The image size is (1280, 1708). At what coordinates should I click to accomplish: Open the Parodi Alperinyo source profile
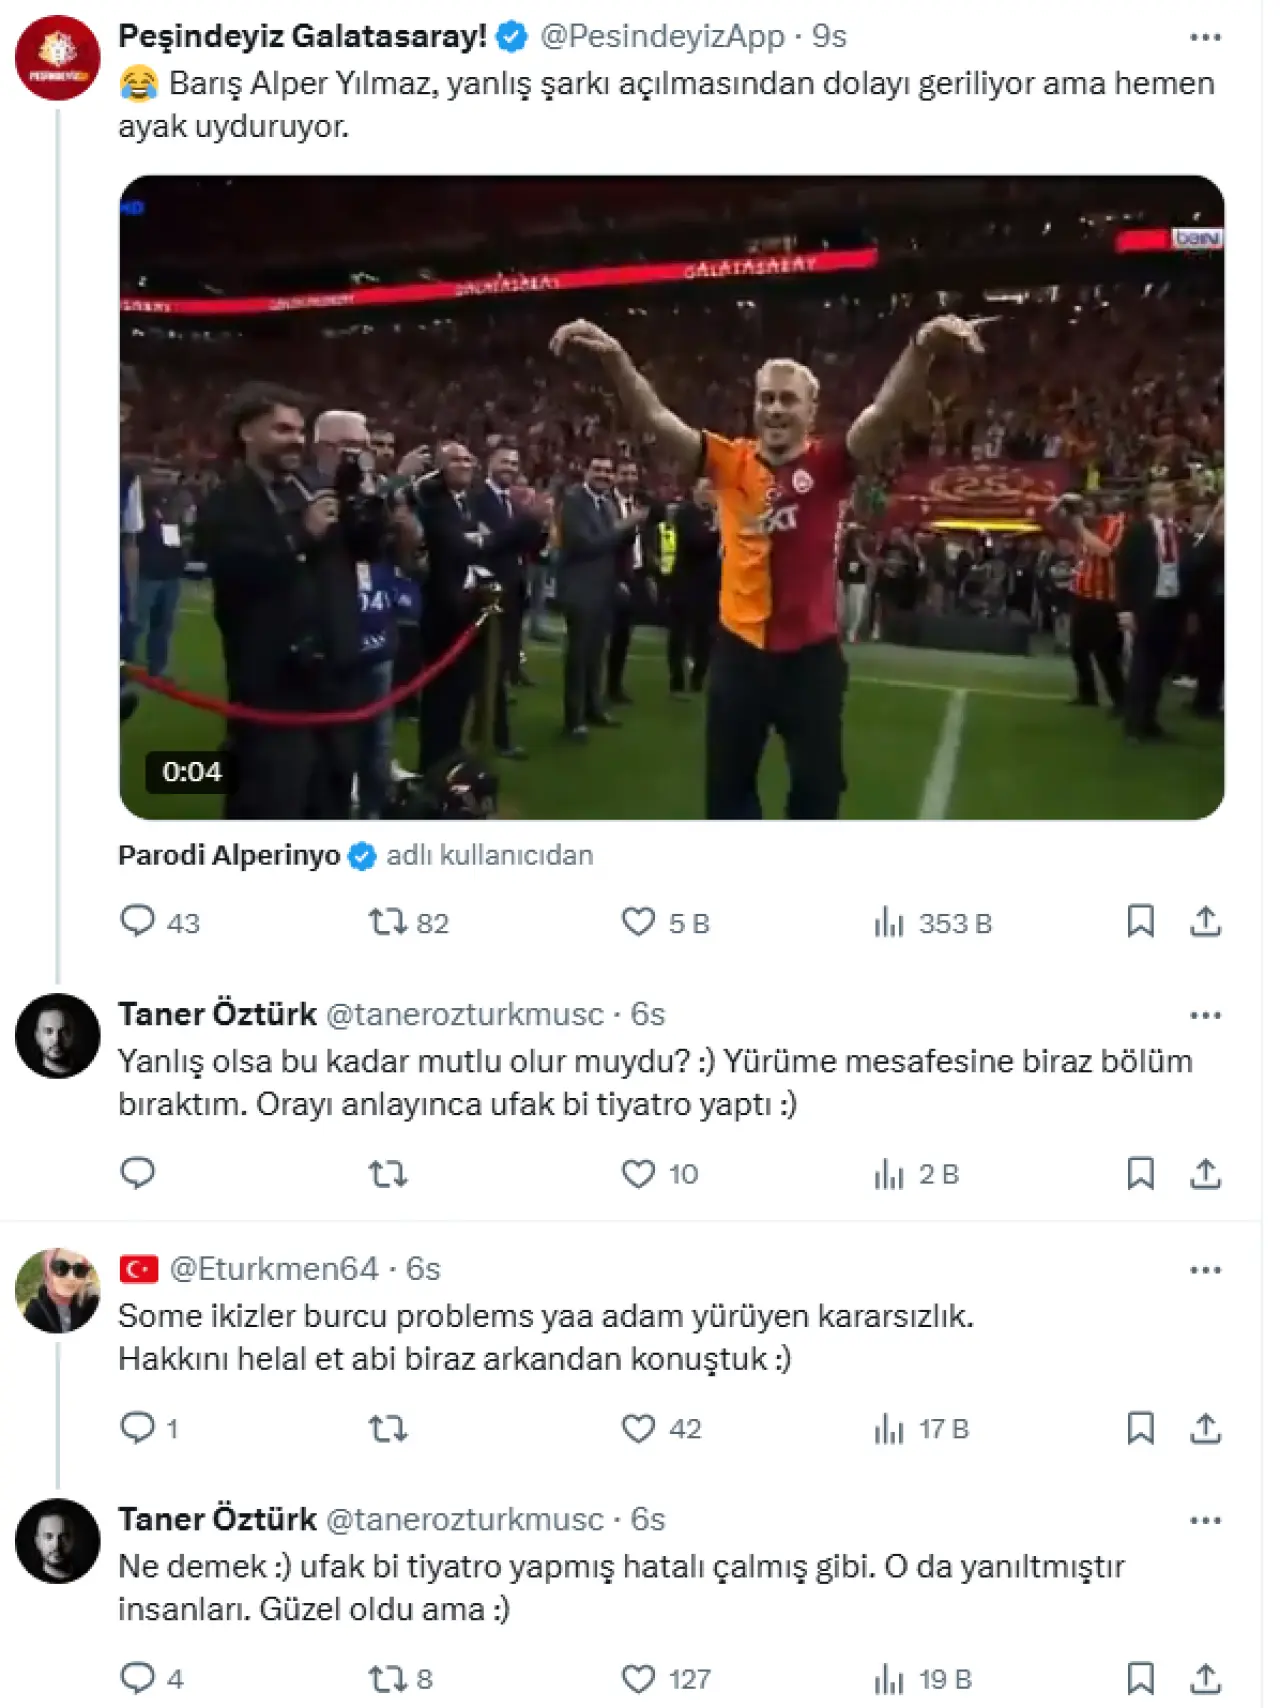(x=229, y=856)
